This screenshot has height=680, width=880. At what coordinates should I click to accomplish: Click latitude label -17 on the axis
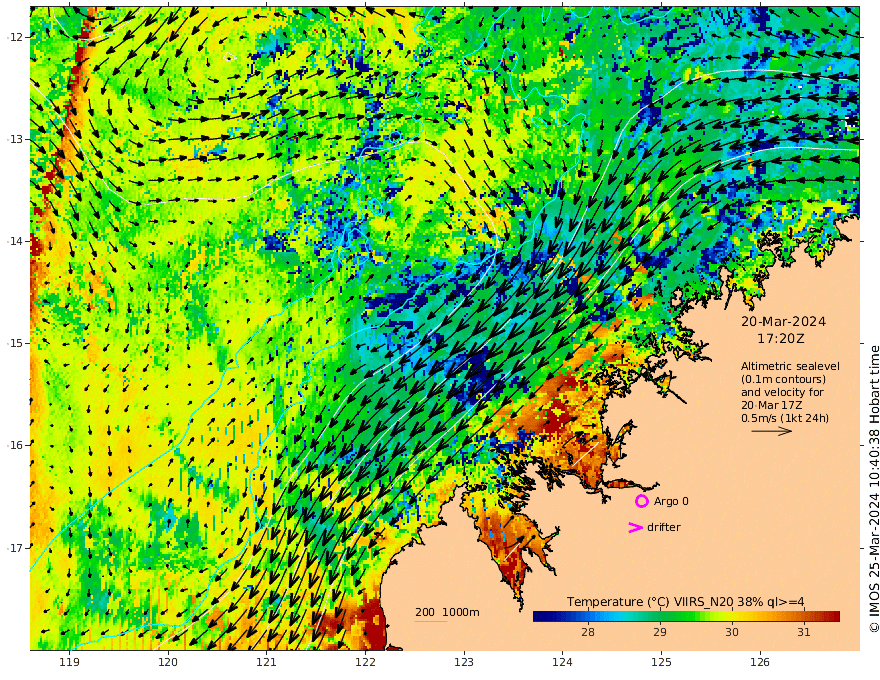coord(15,547)
